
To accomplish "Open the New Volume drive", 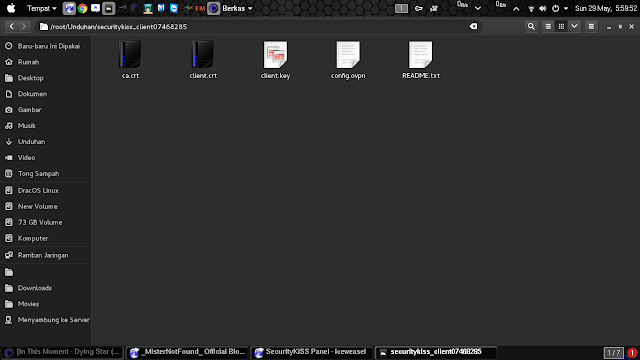I will [45, 207].
